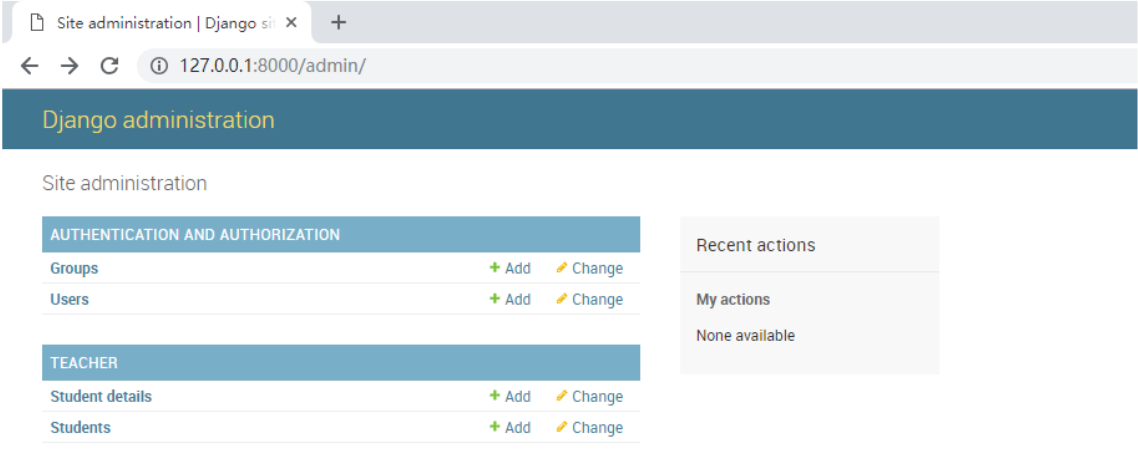The height and width of the screenshot is (462, 1138).
Task: Click Change next to Groups
Action: tap(590, 268)
